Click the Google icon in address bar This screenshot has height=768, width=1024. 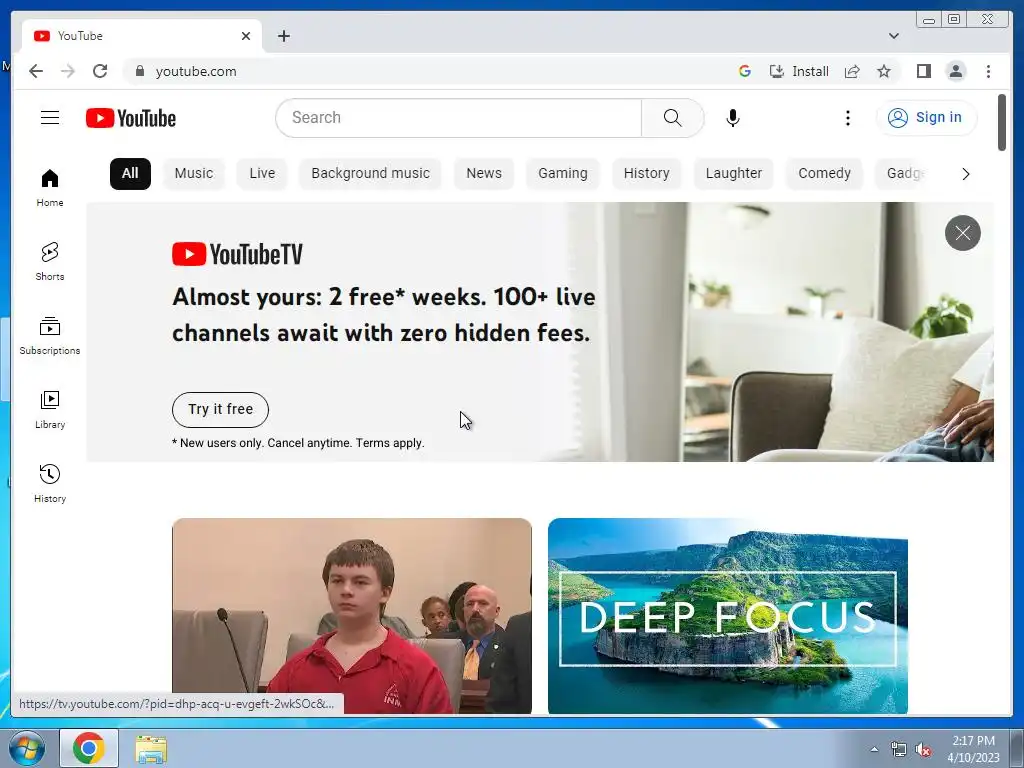744,71
